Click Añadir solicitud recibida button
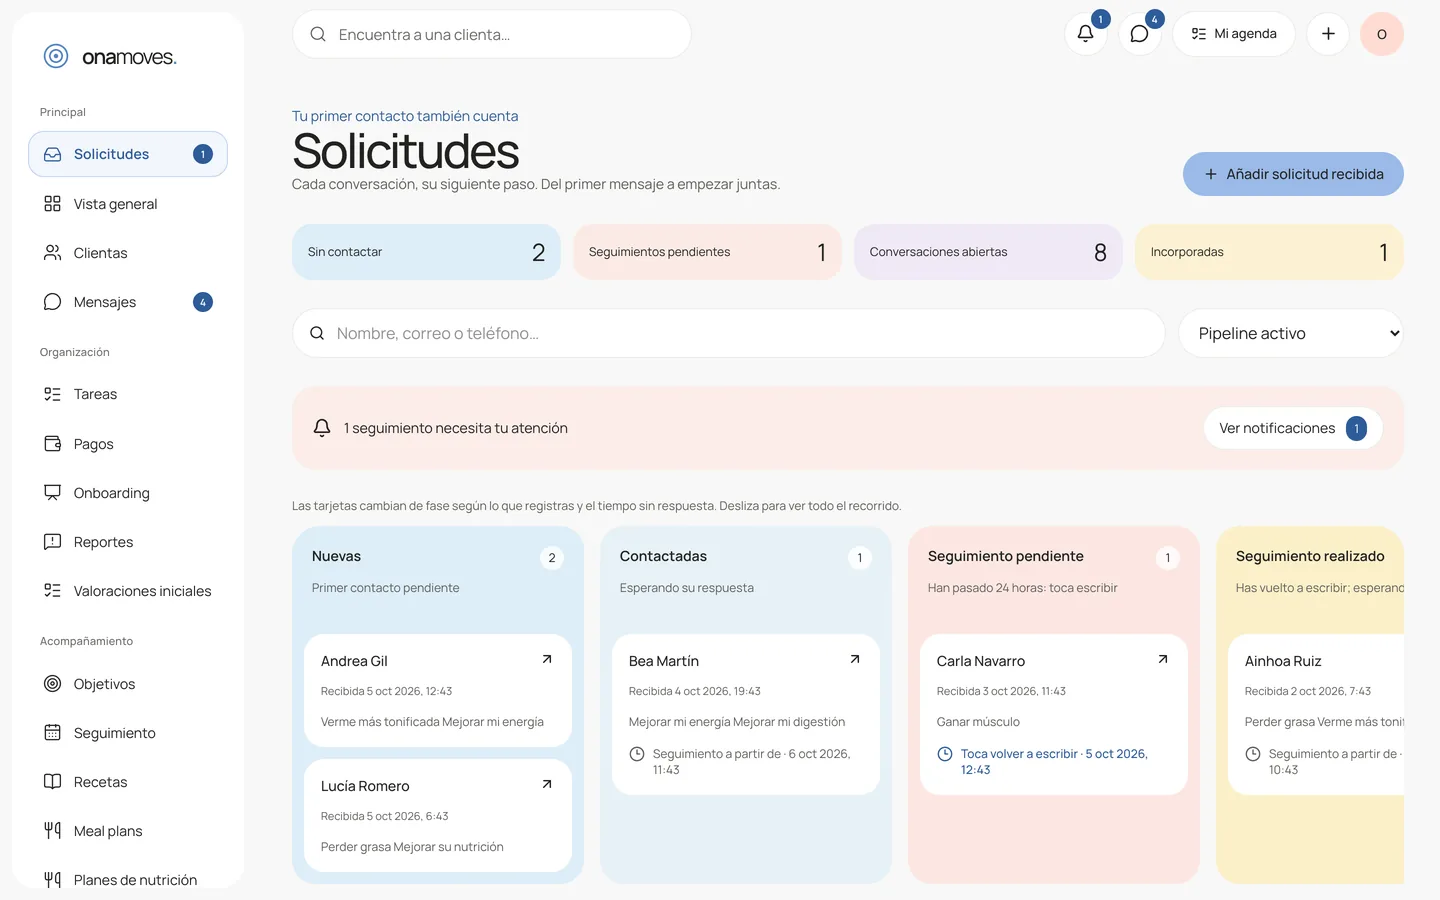This screenshot has width=1440, height=900. 1293,174
